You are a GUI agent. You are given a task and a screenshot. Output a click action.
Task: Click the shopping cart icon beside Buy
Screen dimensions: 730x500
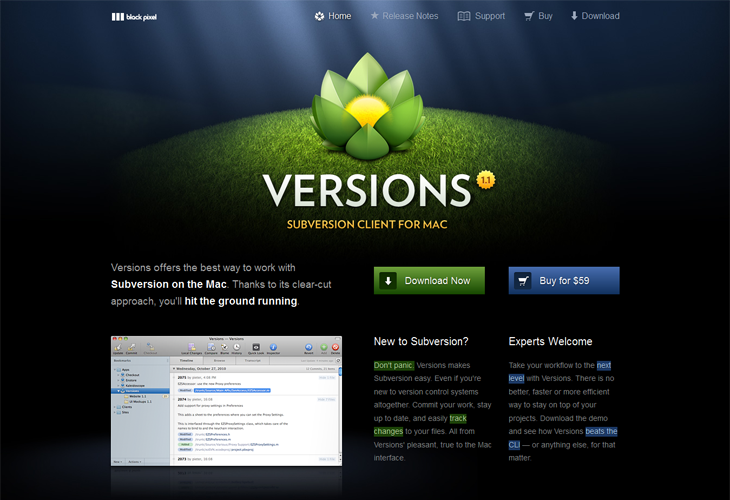click(x=529, y=16)
